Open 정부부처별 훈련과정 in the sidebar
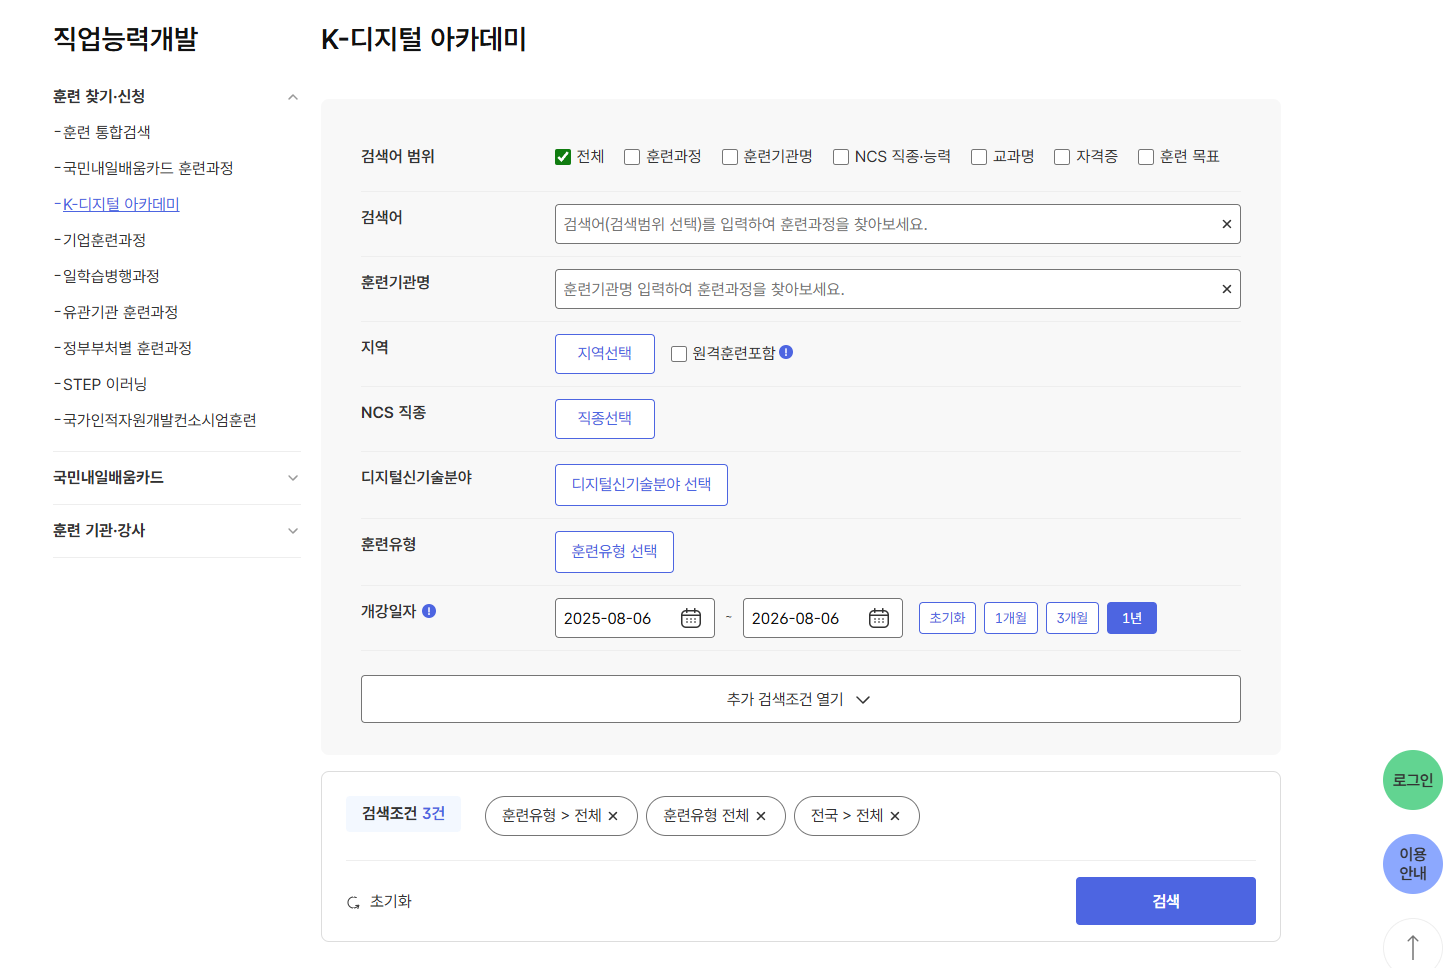This screenshot has height=968, width=1448. (127, 348)
